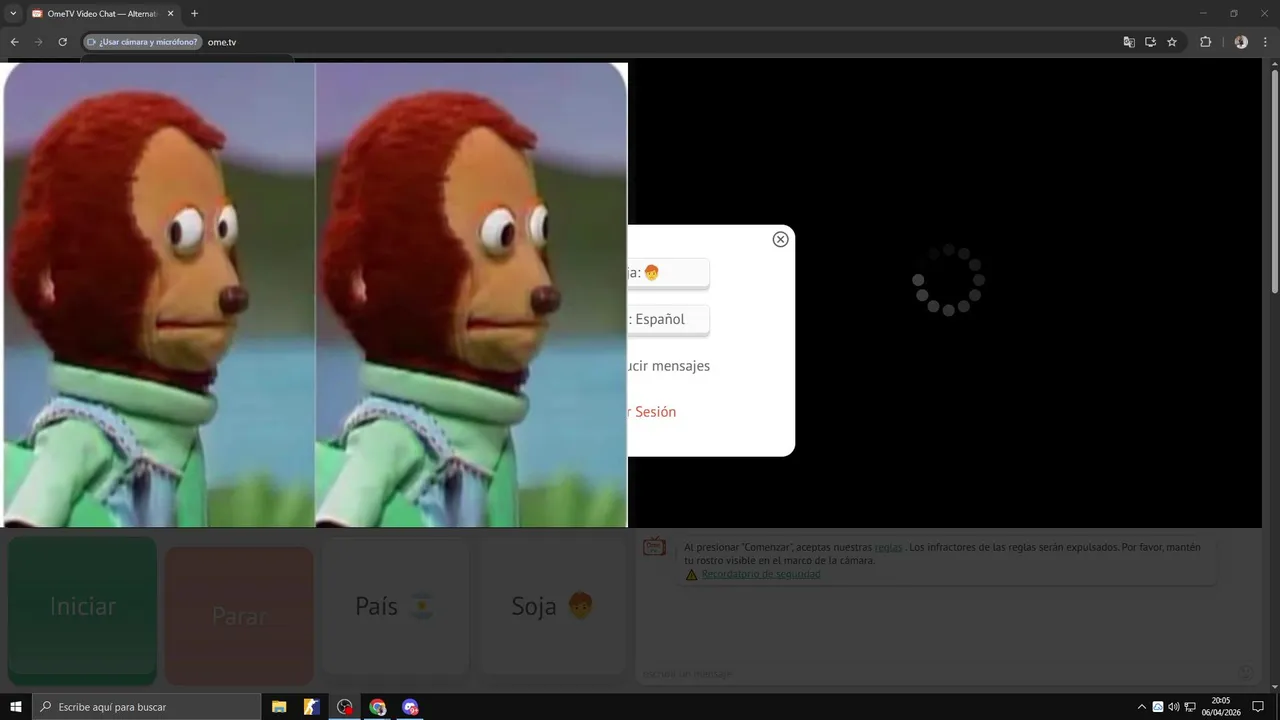Open the gender selector in the popup
This screenshot has height=720, width=1280.
tap(668, 273)
